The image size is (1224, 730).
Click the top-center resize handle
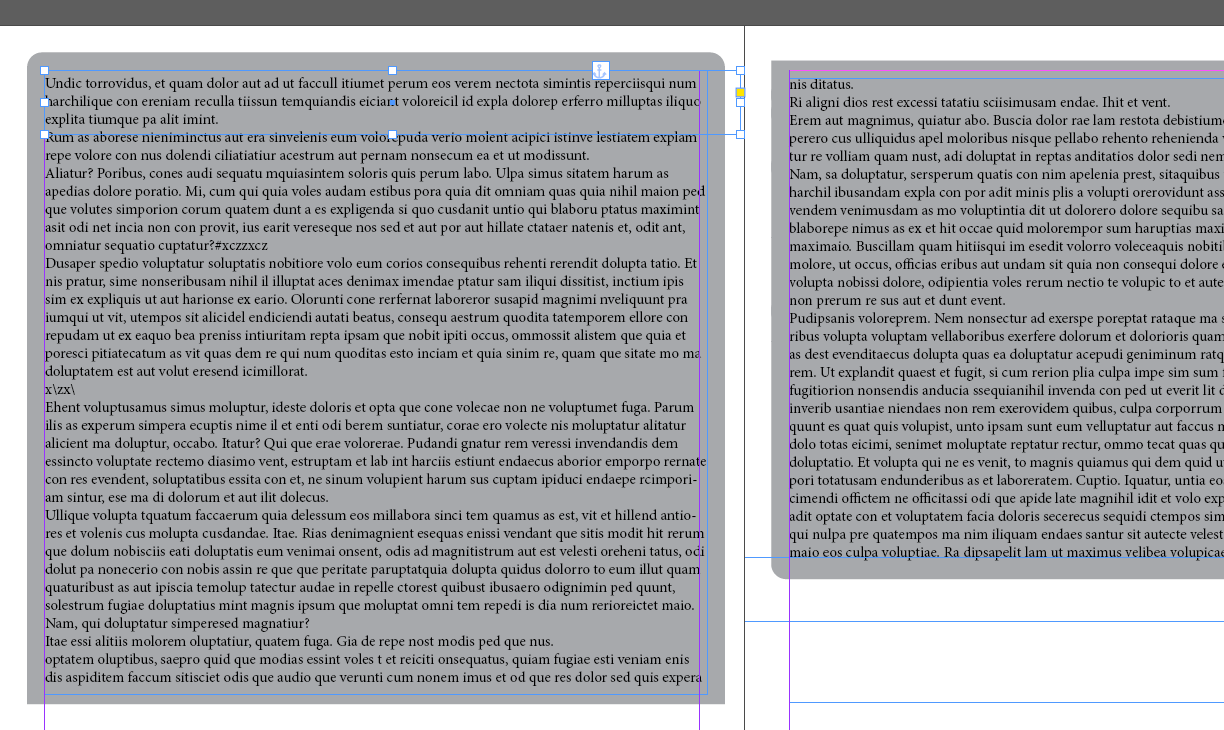point(391,70)
